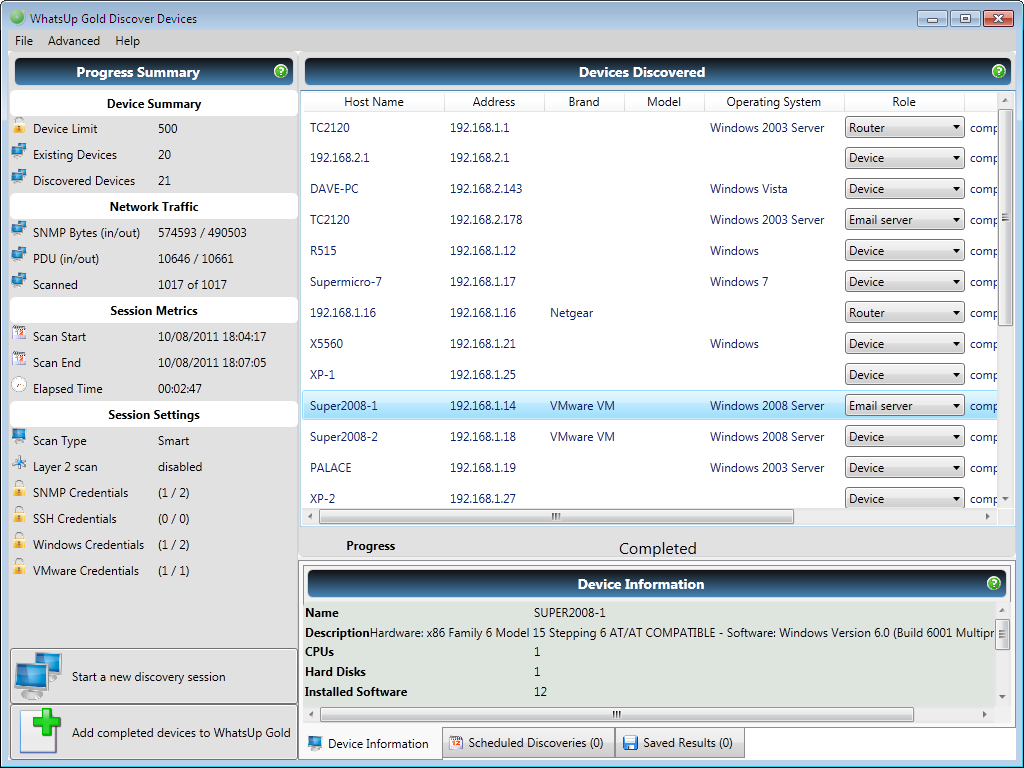Viewport: 1024px width, 768px height.
Task: Click the calendar icon beside Scan End
Action: tap(19, 360)
